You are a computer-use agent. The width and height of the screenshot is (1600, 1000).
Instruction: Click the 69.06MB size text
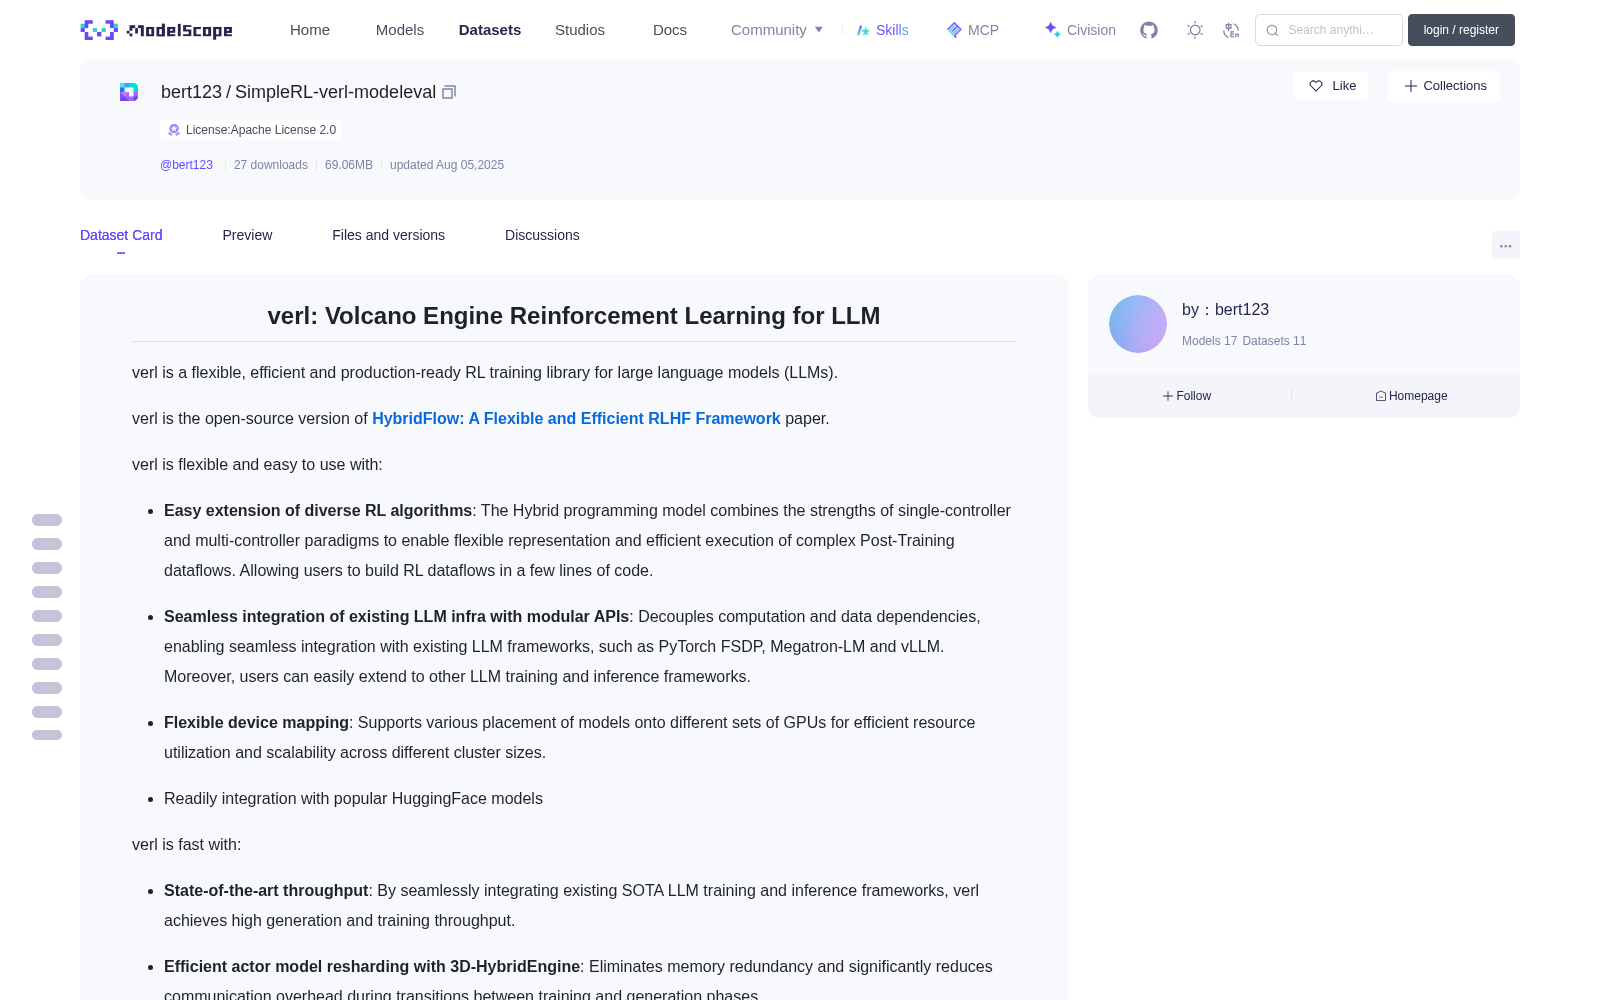pos(349,165)
